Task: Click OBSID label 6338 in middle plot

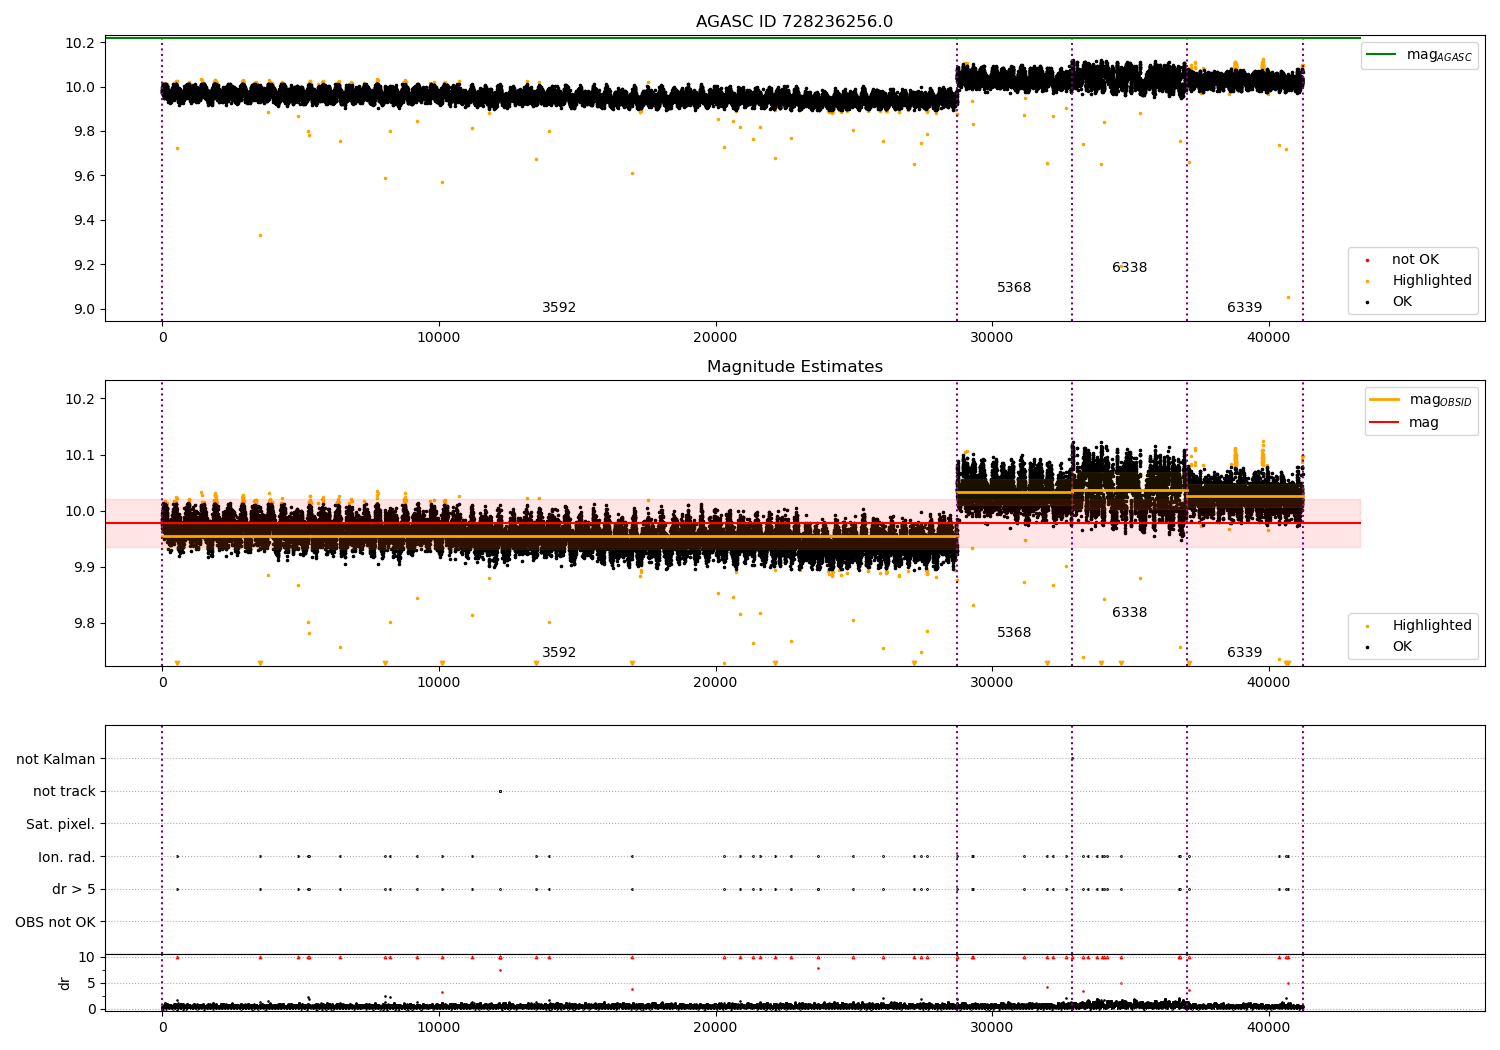Action: 1129,613
